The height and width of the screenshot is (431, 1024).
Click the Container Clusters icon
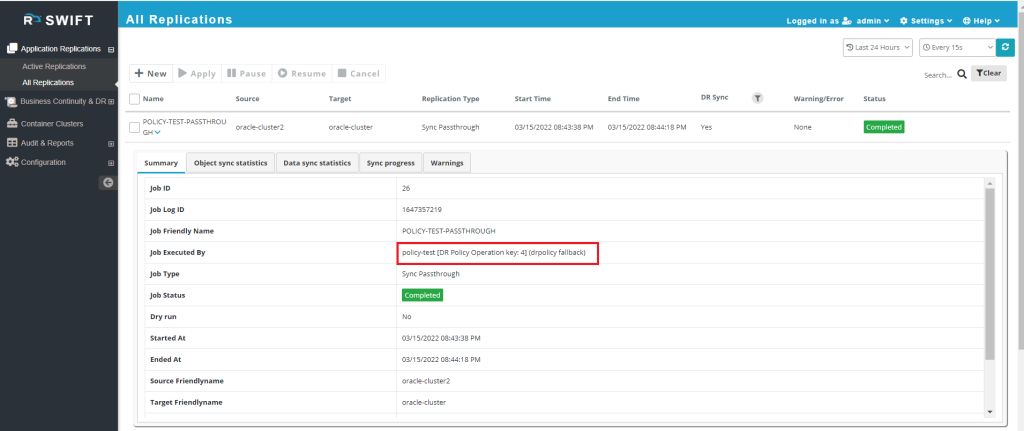(x=12, y=123)
